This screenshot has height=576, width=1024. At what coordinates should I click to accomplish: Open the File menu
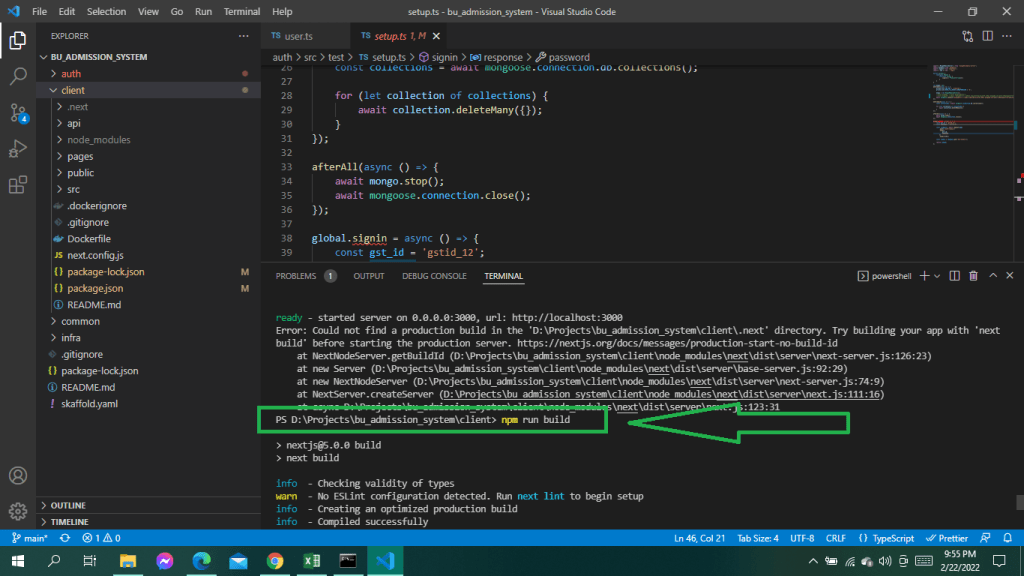click(39, 12)
